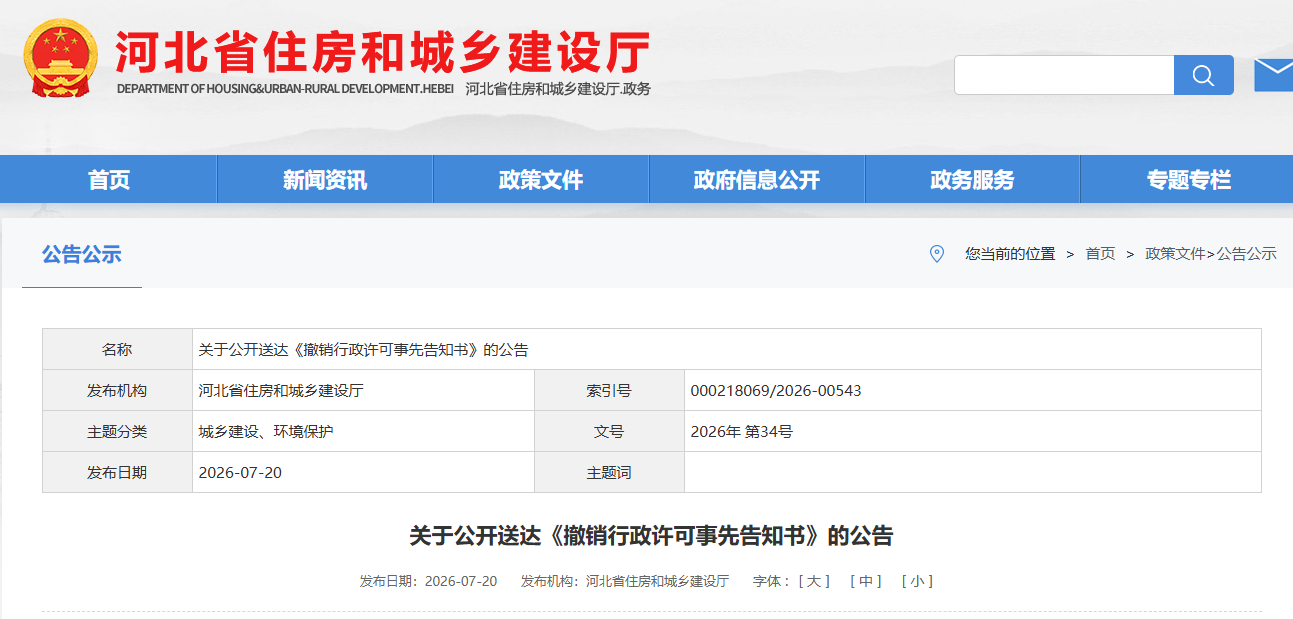Set font size to 大
1293x619 pixels.
814,581
